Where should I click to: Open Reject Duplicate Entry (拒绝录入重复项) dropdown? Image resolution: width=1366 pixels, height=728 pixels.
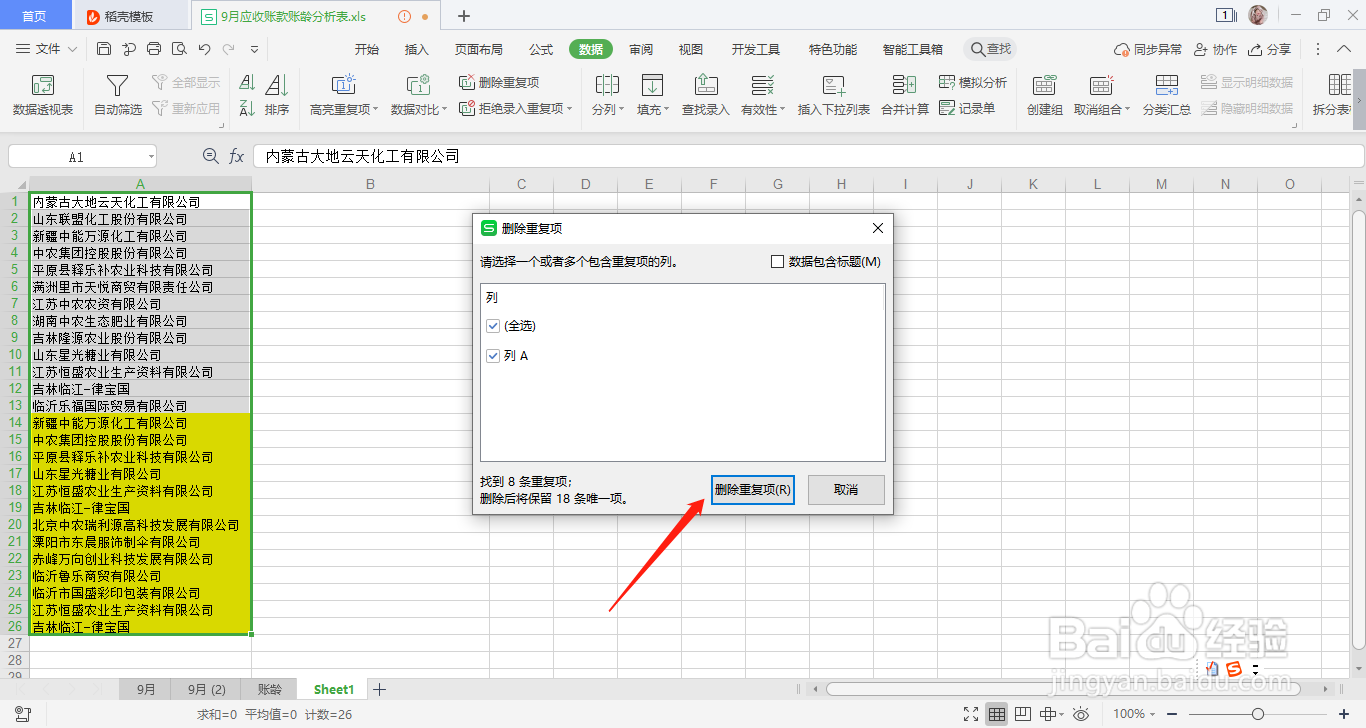click(515, 108)
